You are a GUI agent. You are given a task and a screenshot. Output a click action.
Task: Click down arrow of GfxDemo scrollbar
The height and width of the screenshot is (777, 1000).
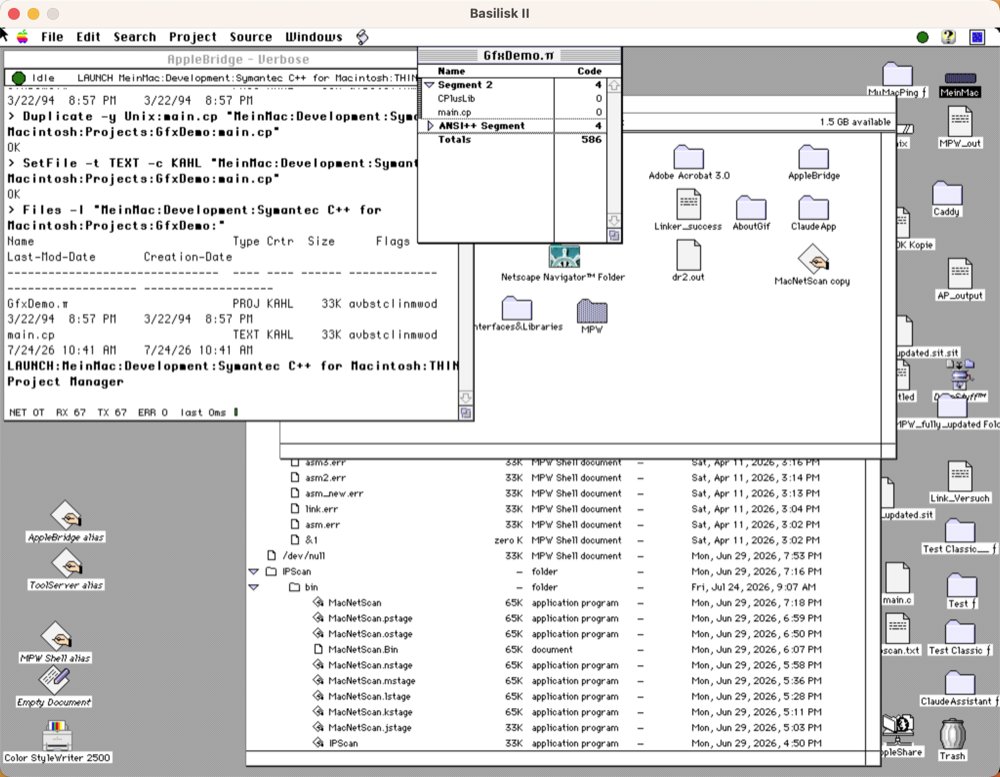[614, 221]
